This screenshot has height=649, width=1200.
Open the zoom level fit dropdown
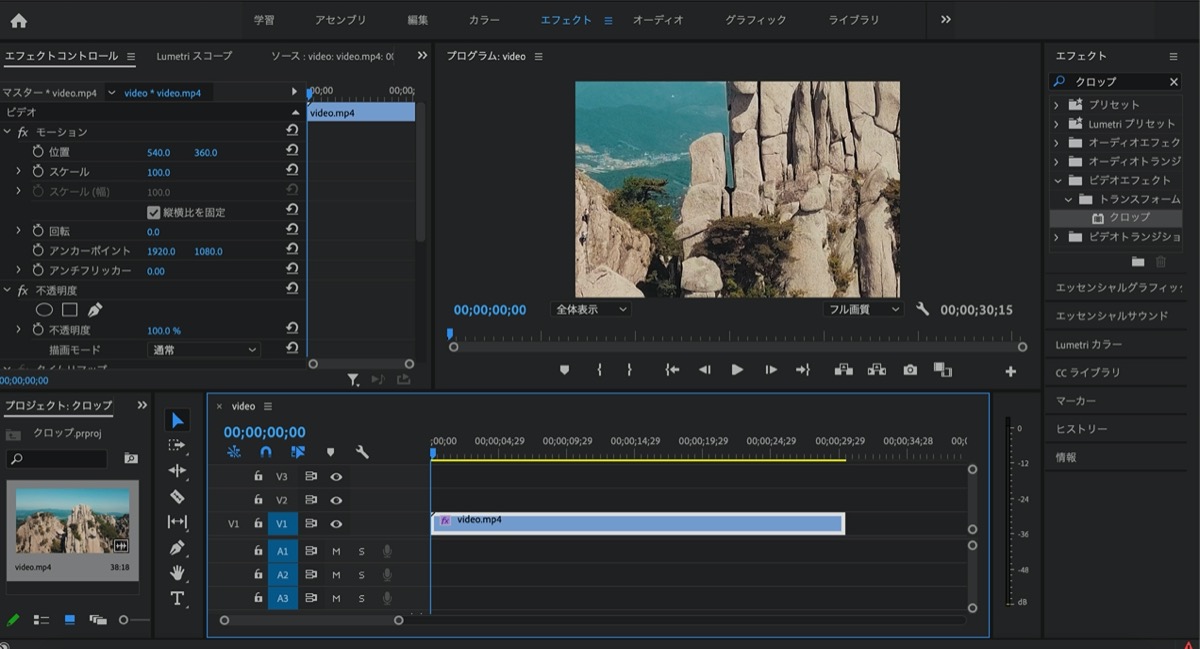(x=591, y=310)
